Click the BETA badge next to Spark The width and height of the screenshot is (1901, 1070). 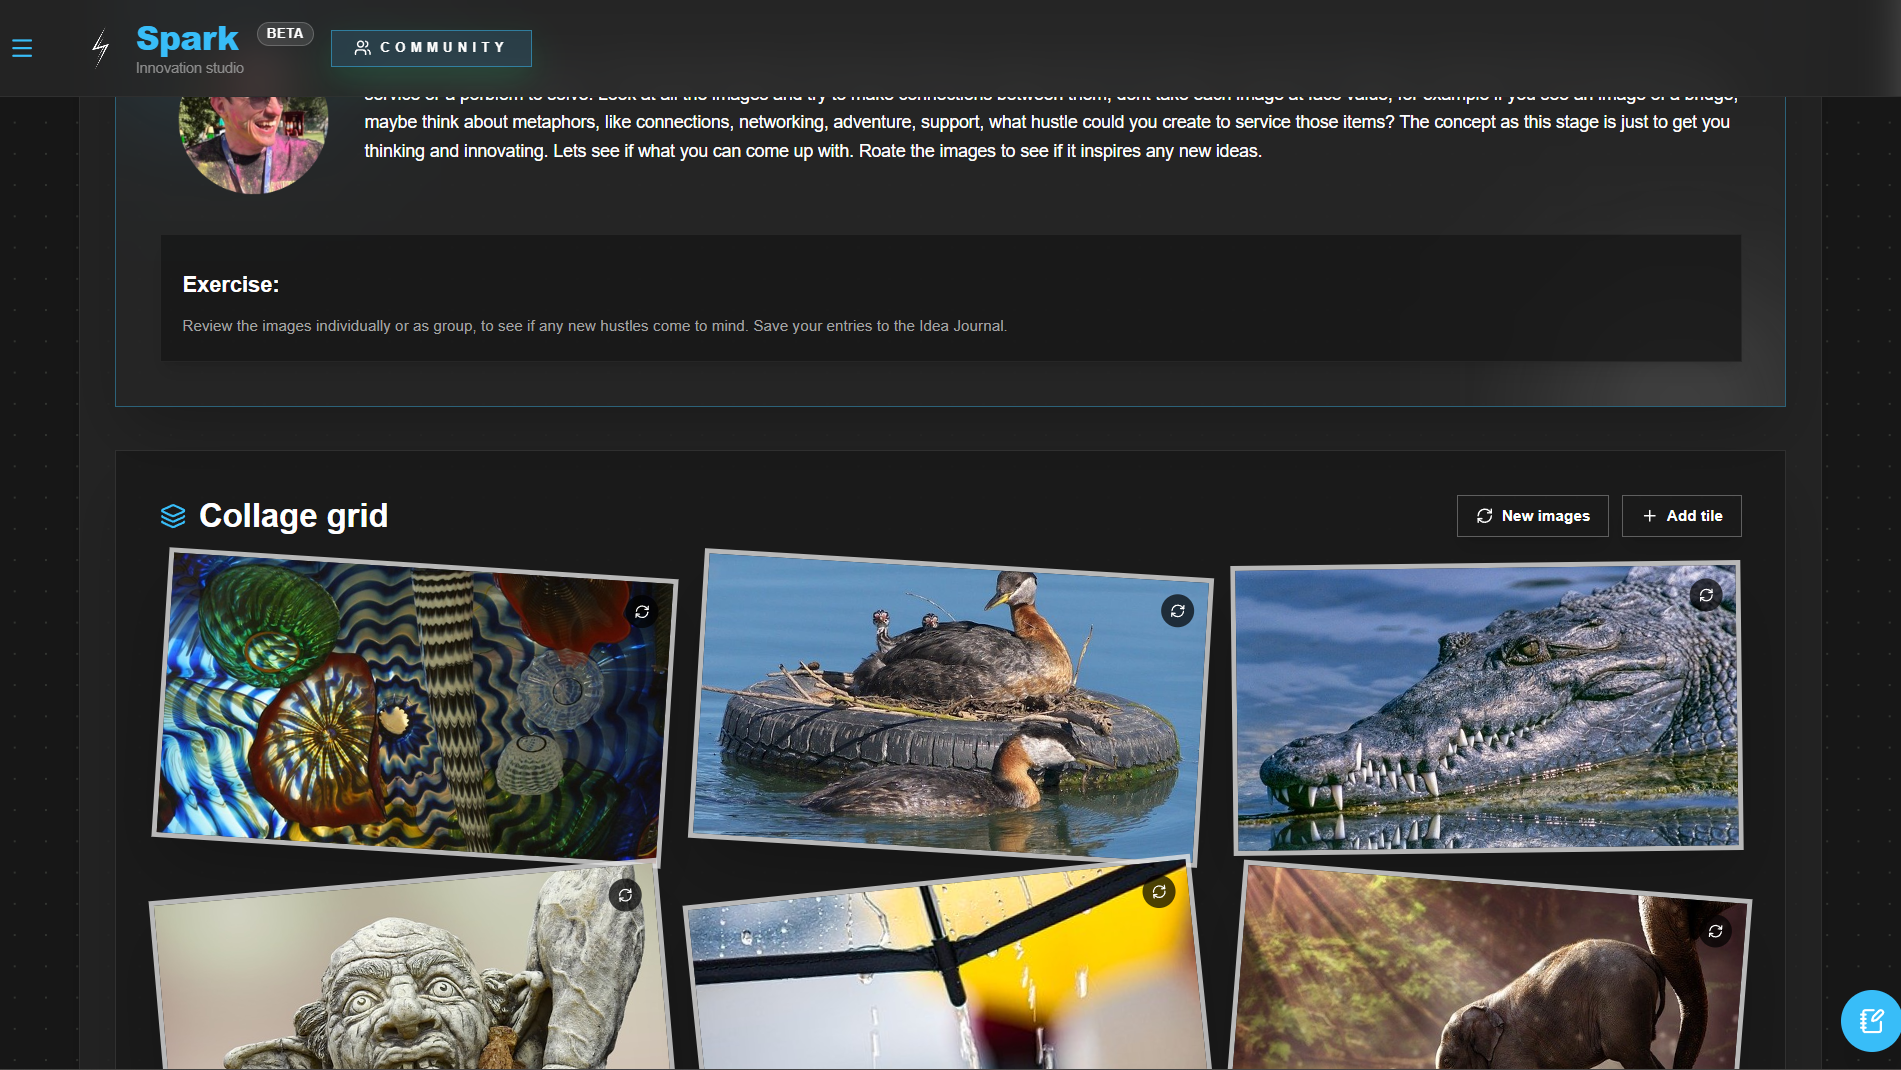pyautogui.click(x=285, y=33)
